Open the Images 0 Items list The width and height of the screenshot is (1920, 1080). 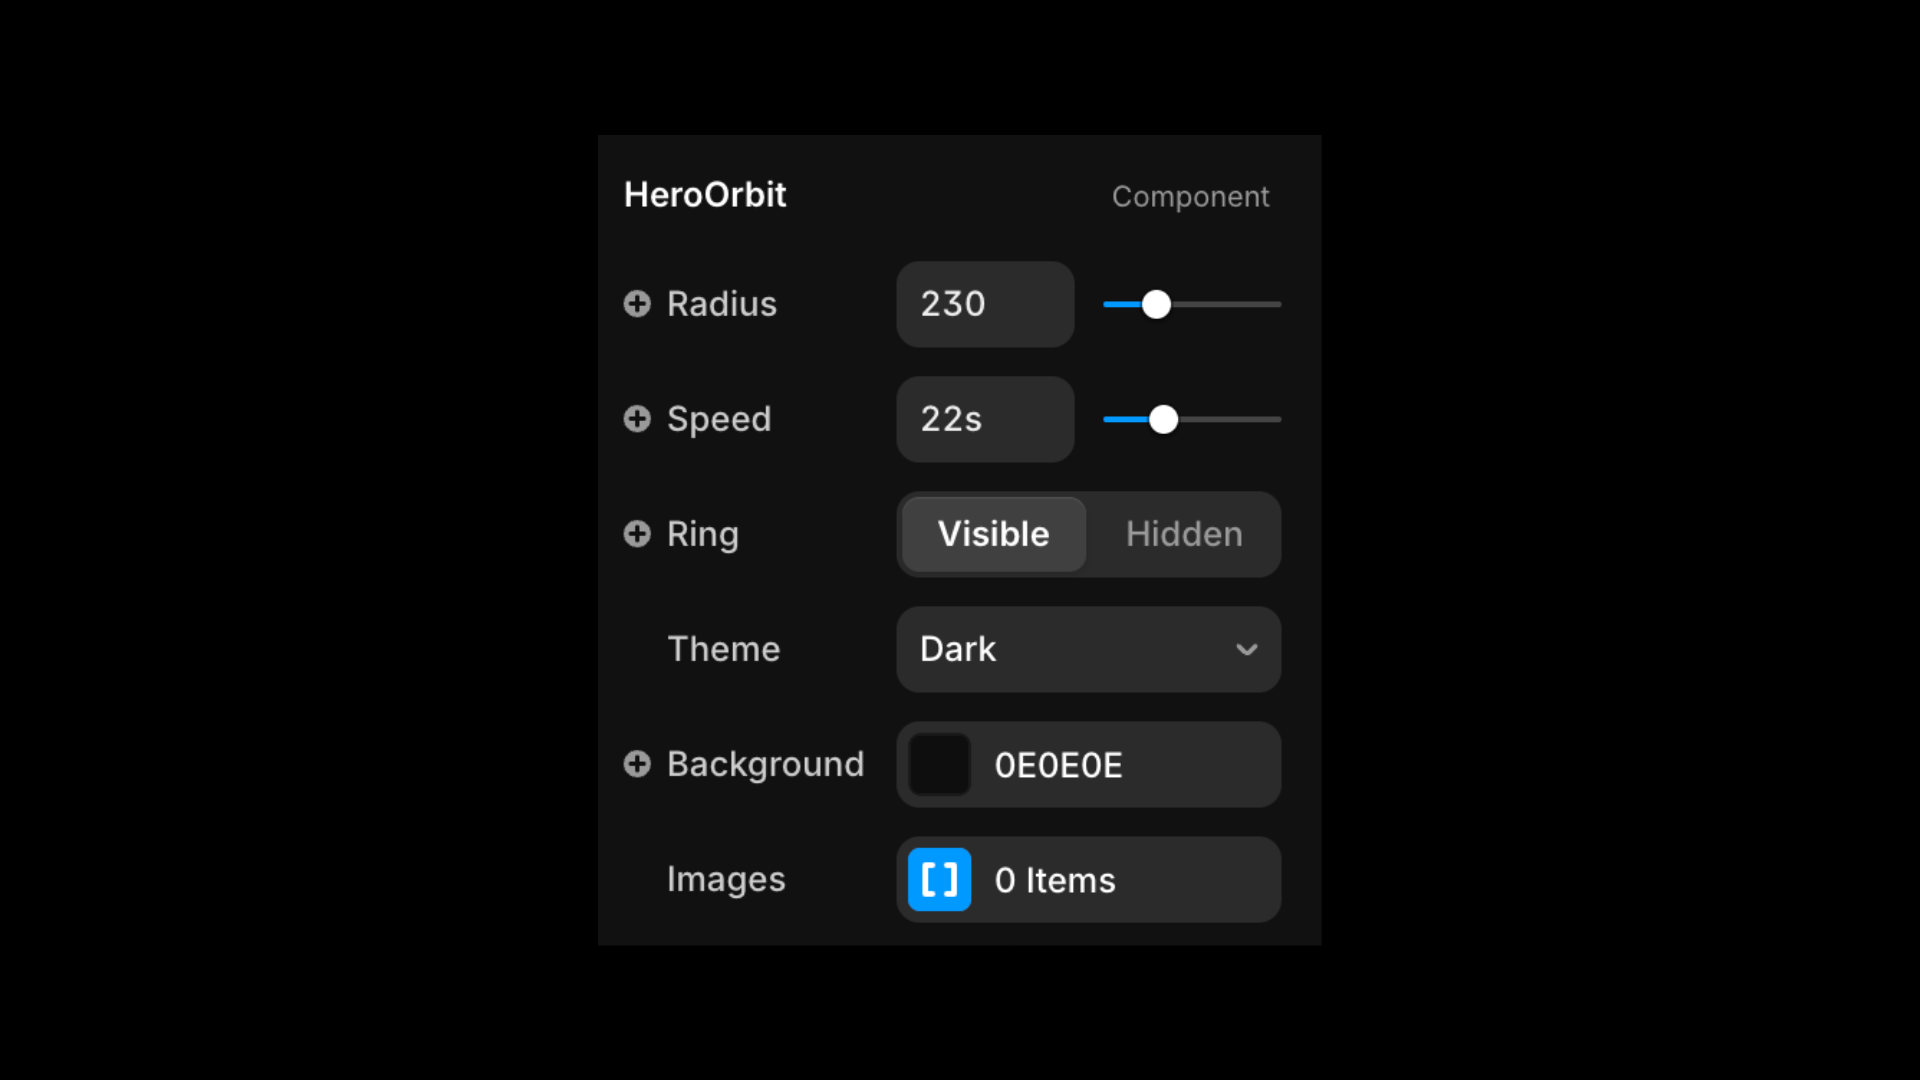coord(1089,880)
